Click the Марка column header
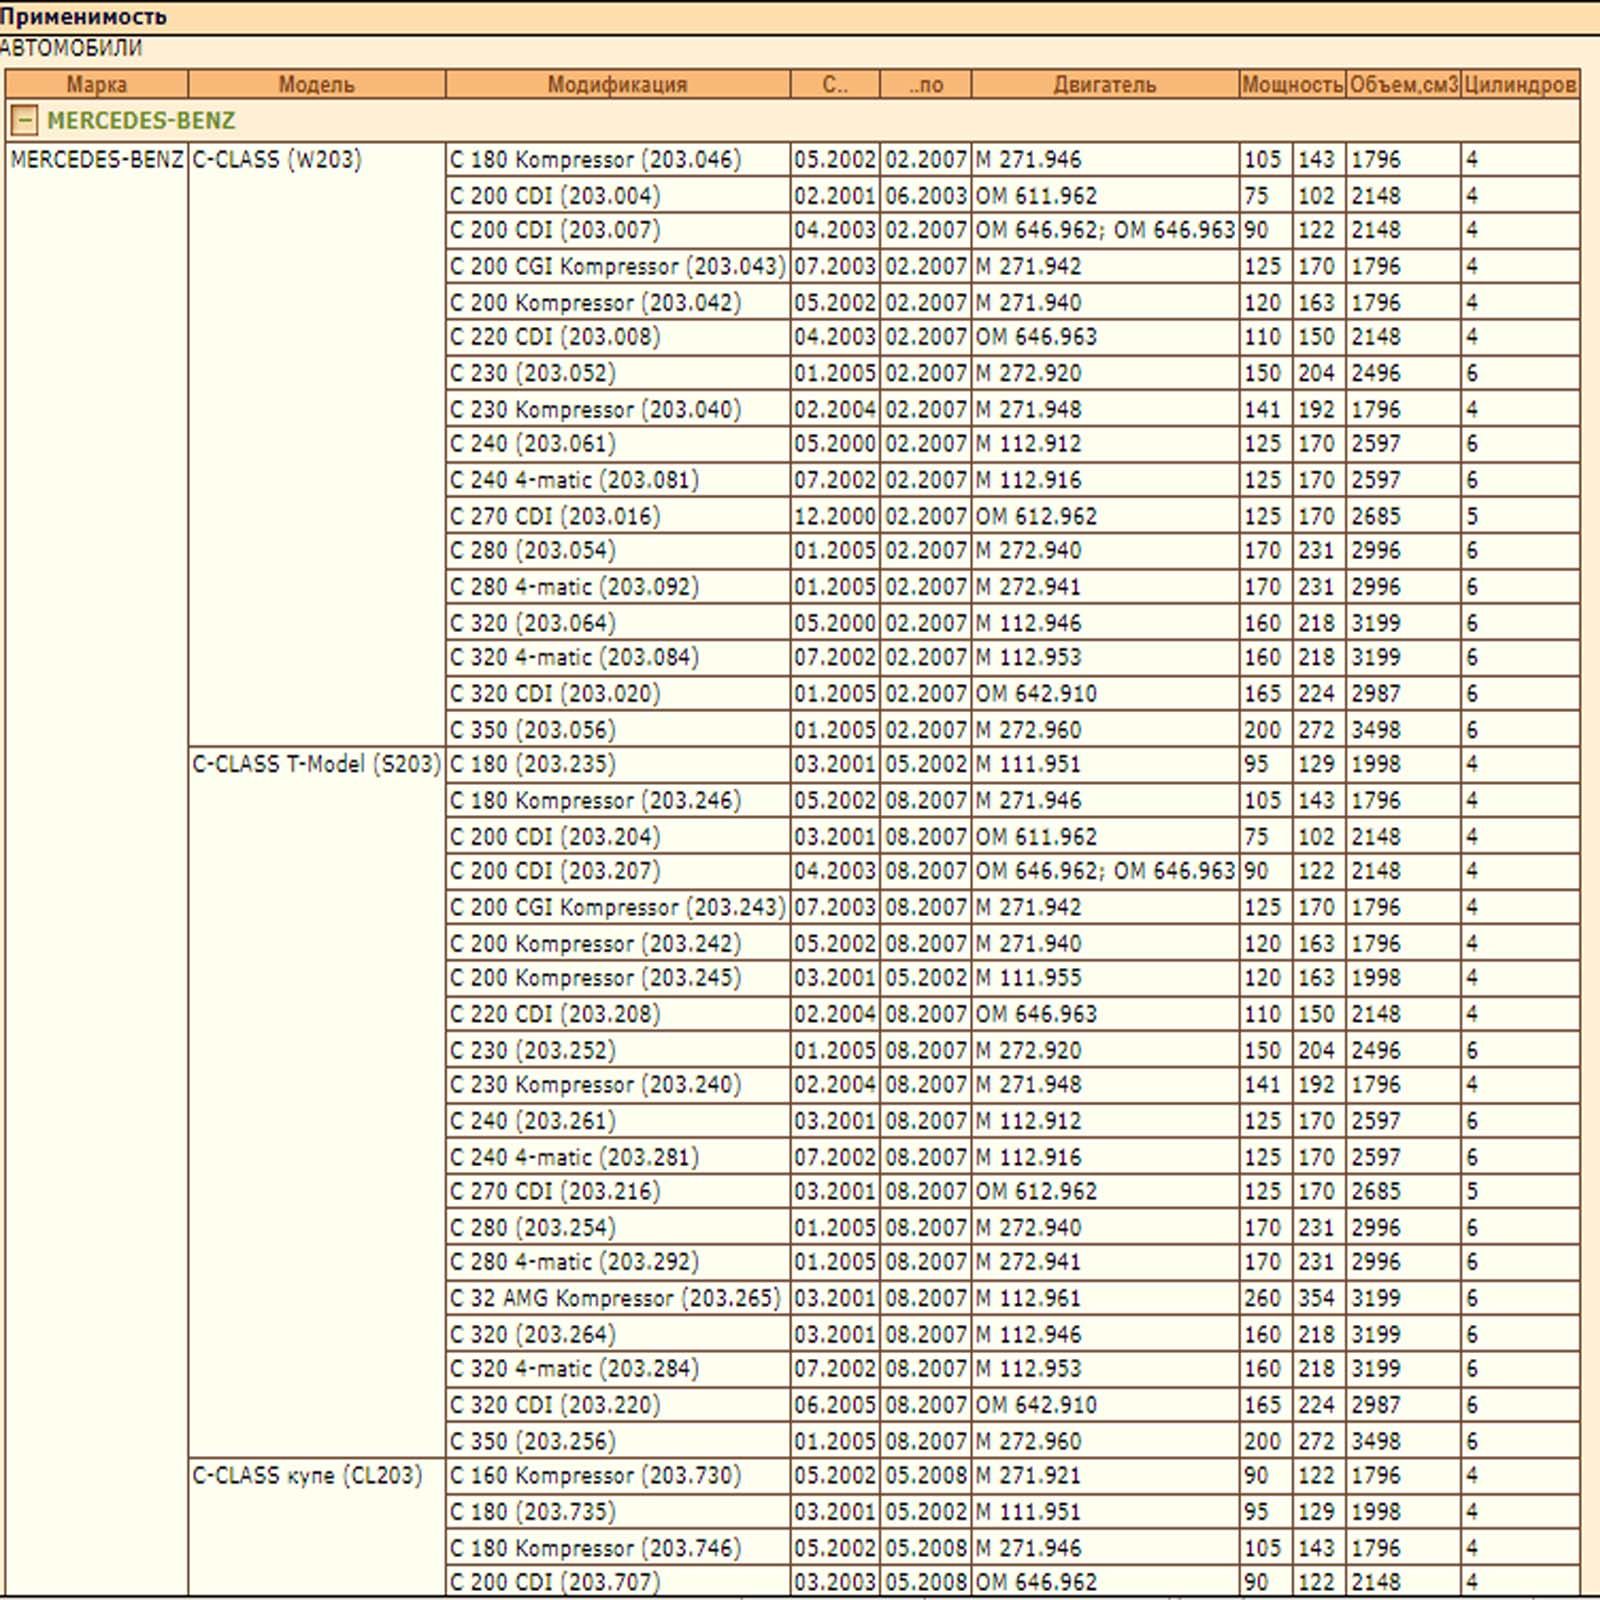 (x=96, y=85)
